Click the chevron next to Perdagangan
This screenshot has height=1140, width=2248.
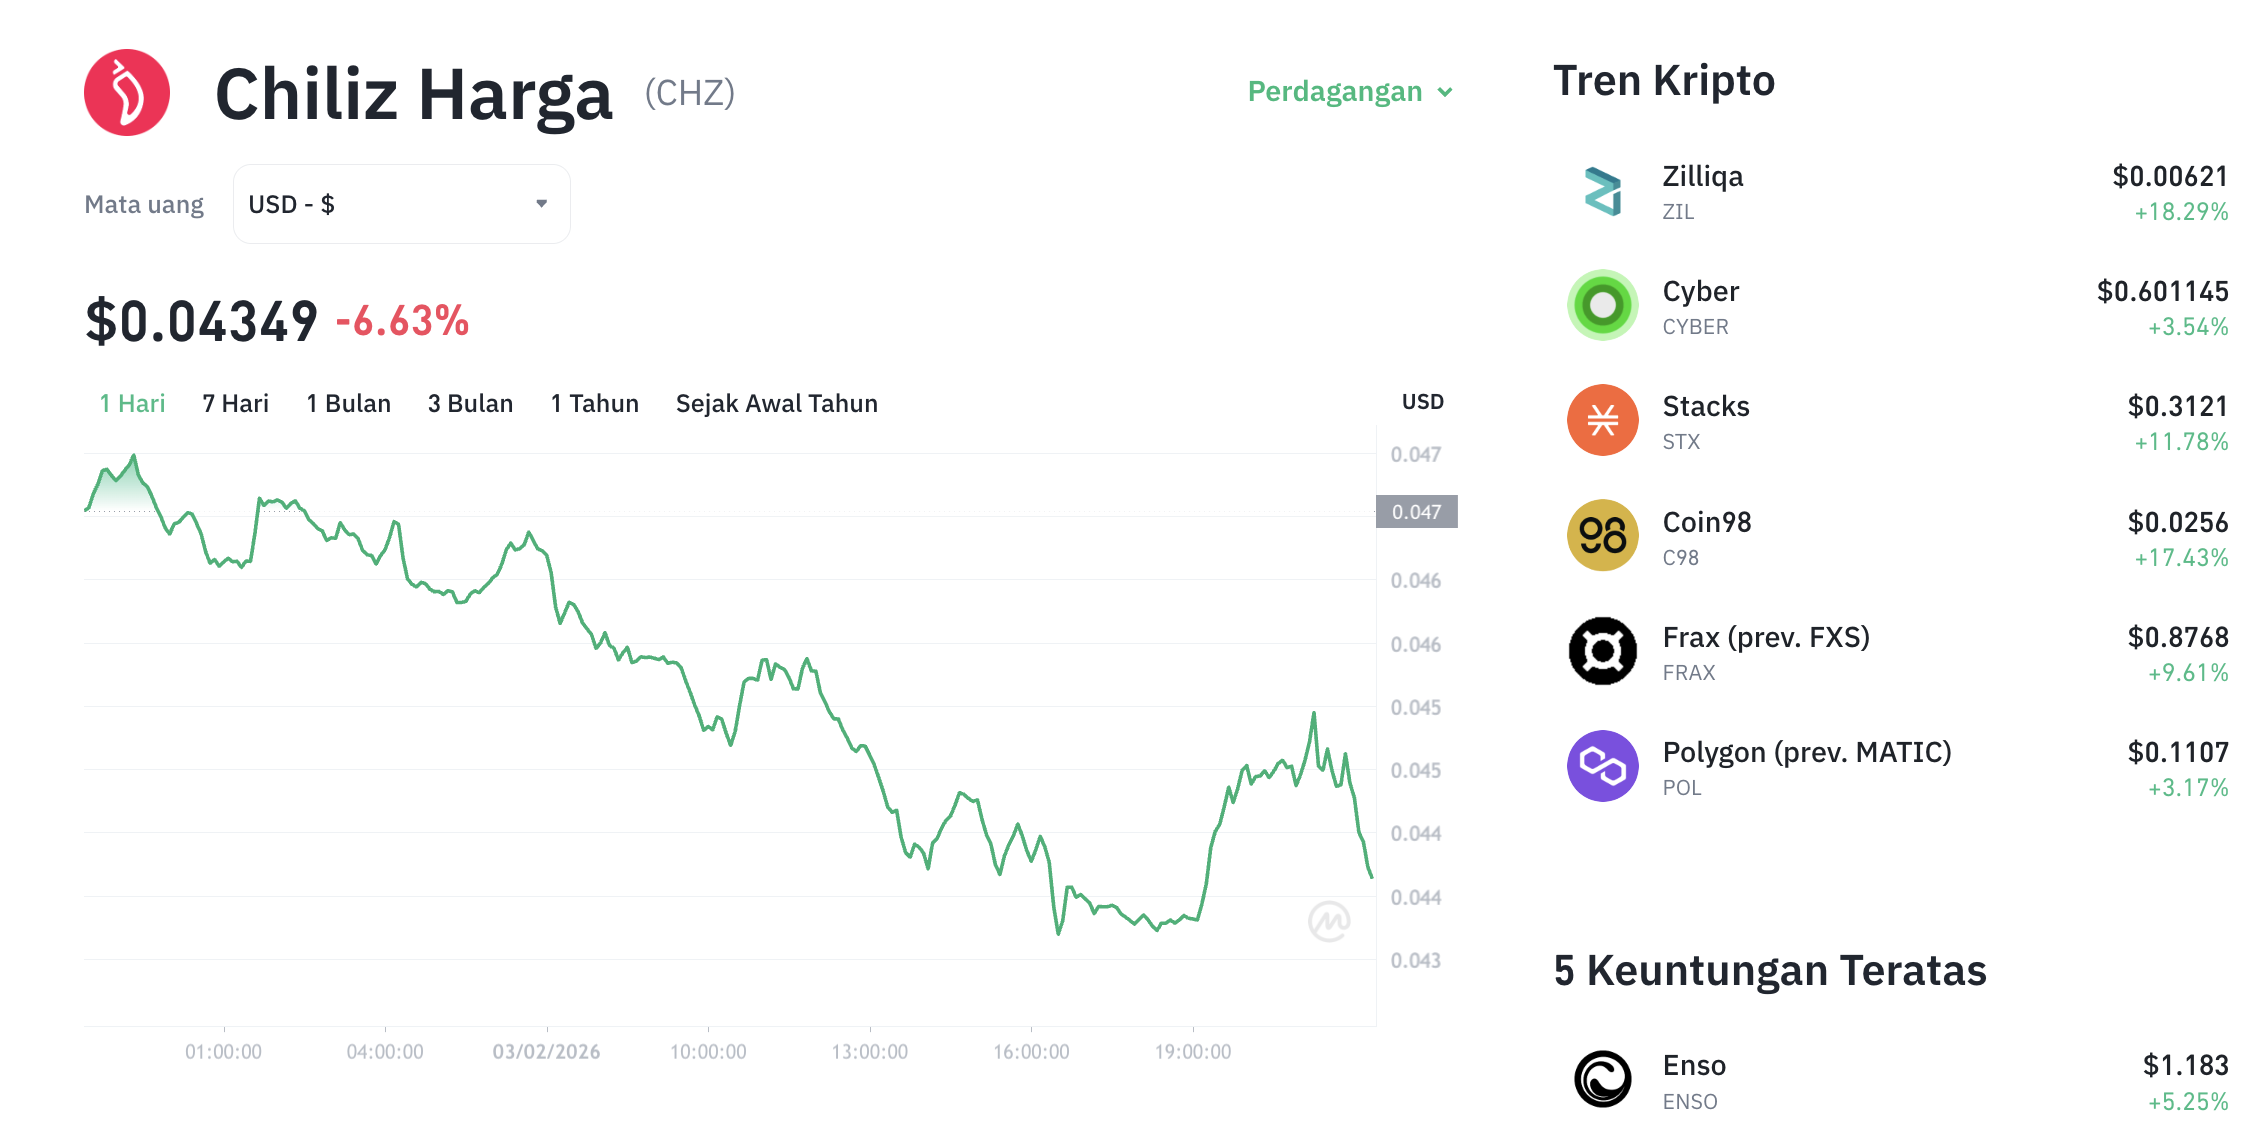[1444, 92]
